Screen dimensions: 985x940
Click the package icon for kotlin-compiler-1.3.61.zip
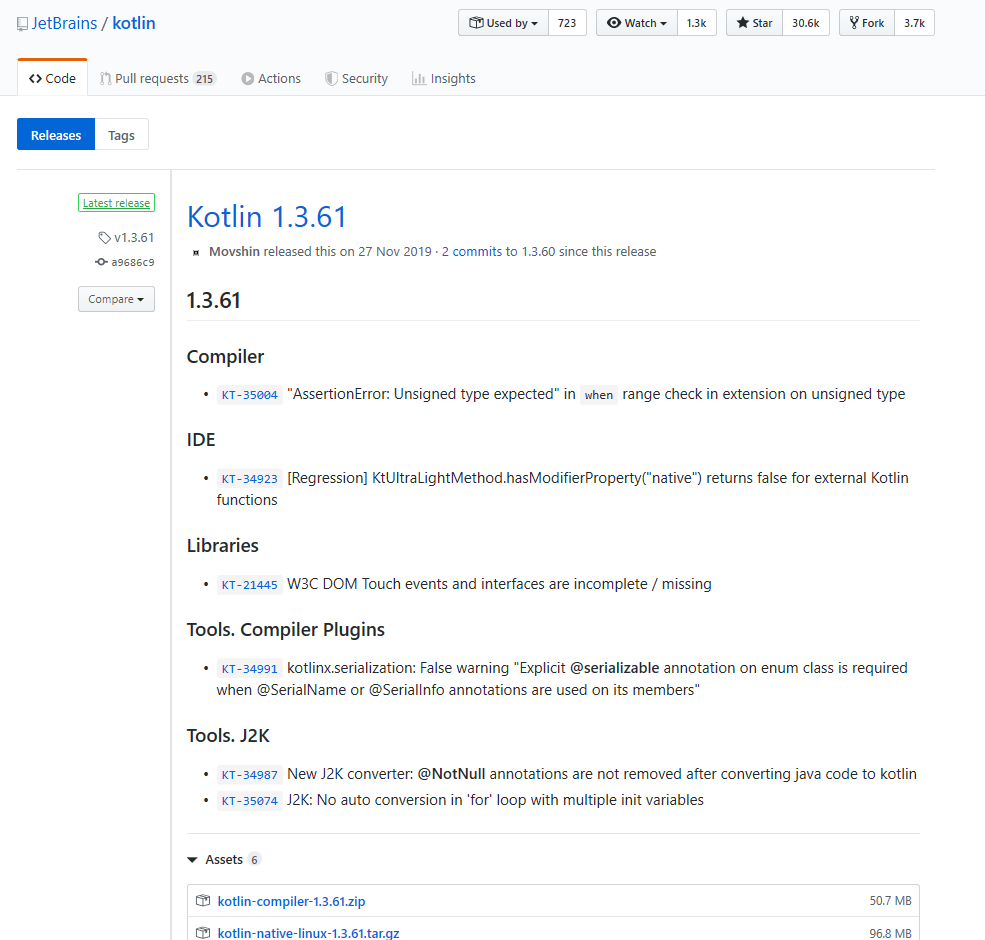203,900
